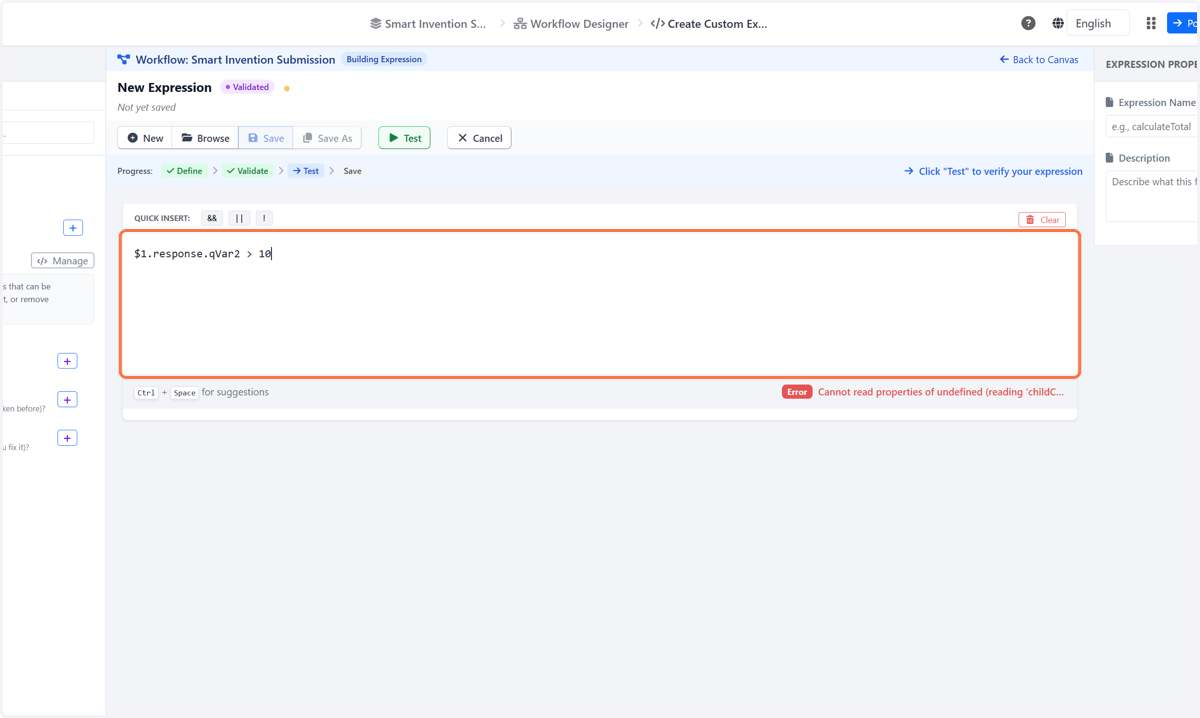
Task: Click the Cannot read properties error message
Action: click(941, 392)
